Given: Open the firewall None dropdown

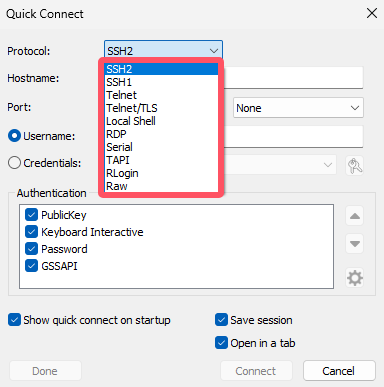Looking at the screenshot, I should pyautogui.click(x=298, y=108).
